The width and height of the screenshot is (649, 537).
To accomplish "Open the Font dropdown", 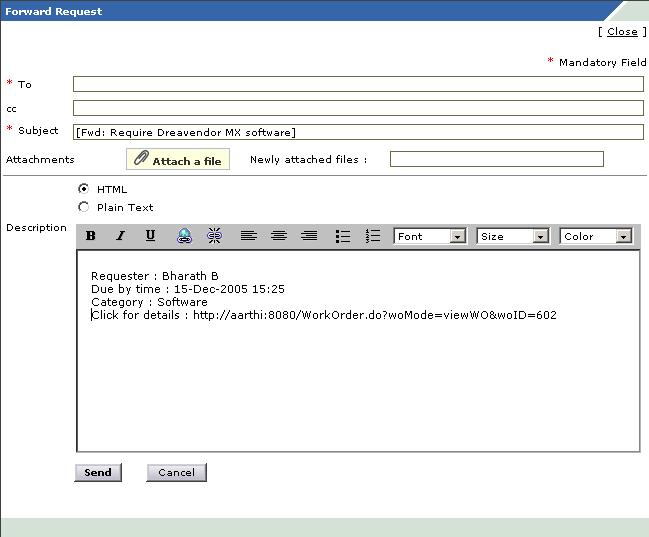I will [x=430, y=237].
